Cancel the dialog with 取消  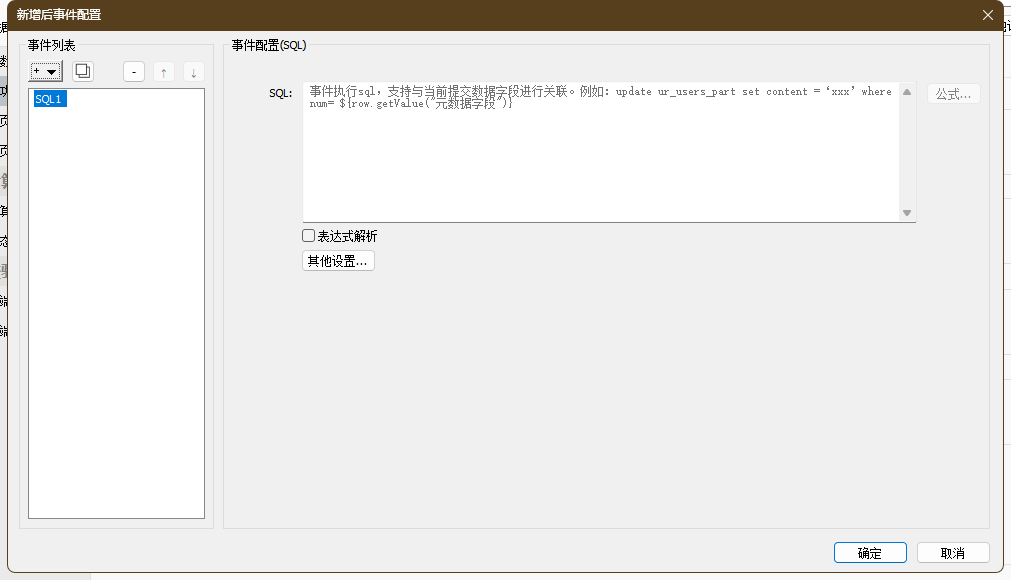[x=953, y=553]
